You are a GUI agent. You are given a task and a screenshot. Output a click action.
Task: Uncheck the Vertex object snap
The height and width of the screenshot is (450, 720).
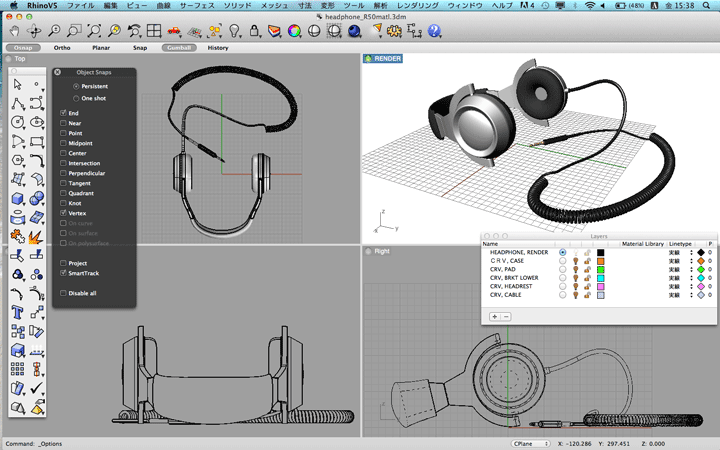pos(63,213)
